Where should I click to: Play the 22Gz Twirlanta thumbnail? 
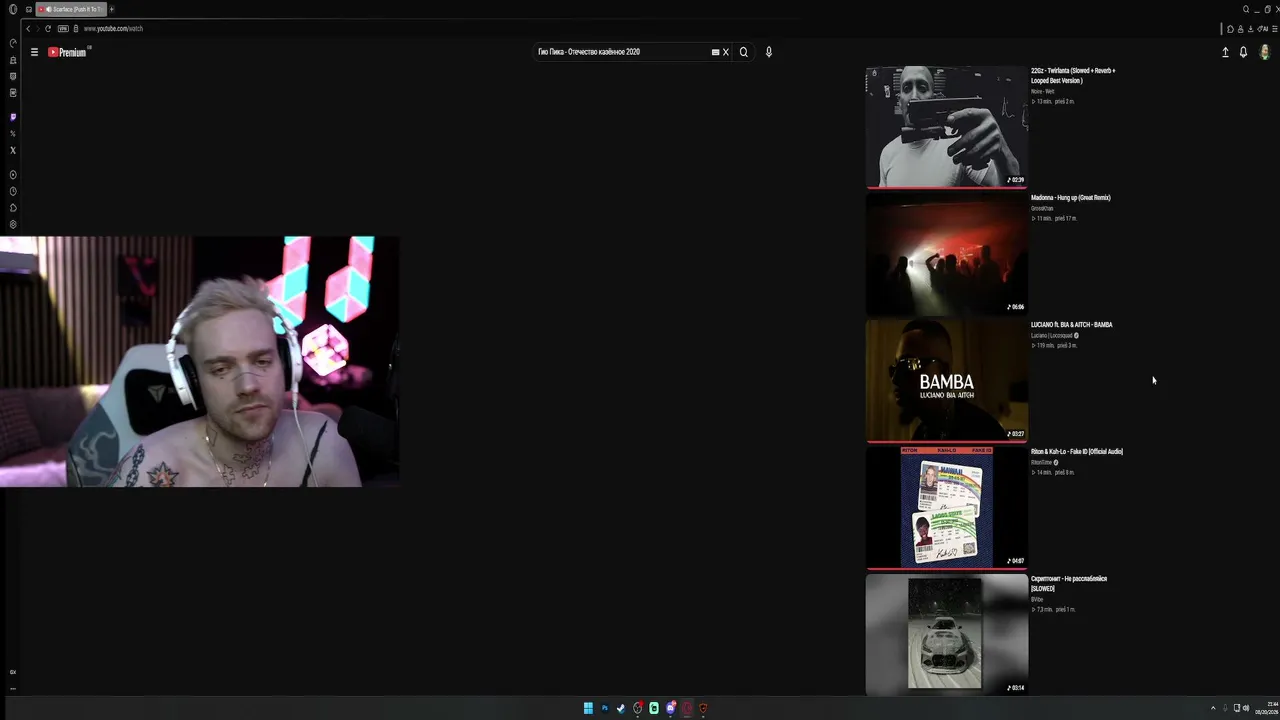[946, 127]
